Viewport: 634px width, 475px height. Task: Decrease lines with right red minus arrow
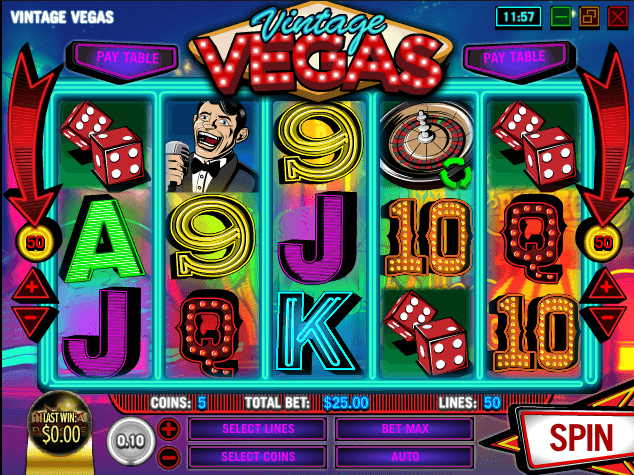pos(605,319)
